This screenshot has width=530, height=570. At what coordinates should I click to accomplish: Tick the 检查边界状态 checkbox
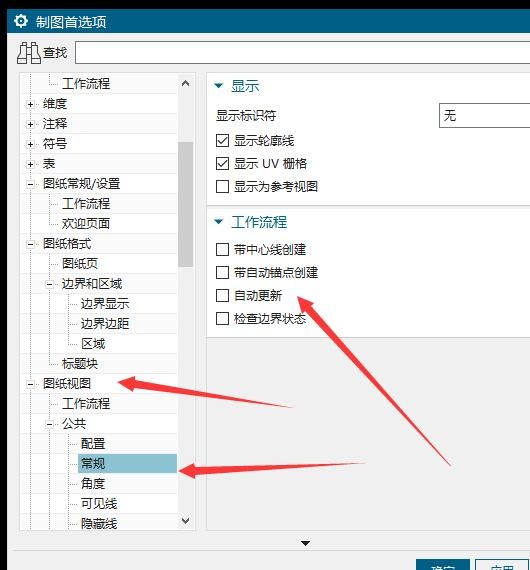coord(222,318)
